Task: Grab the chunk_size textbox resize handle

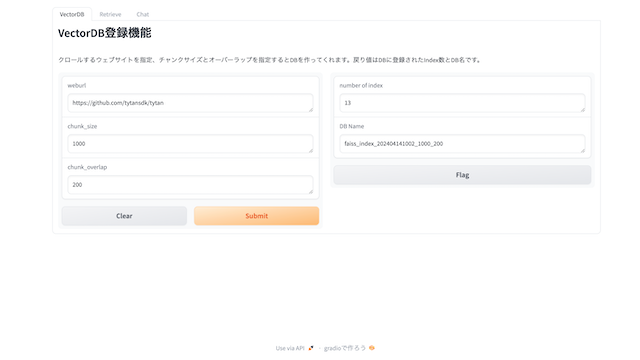Action: click(x=311, y=151)
